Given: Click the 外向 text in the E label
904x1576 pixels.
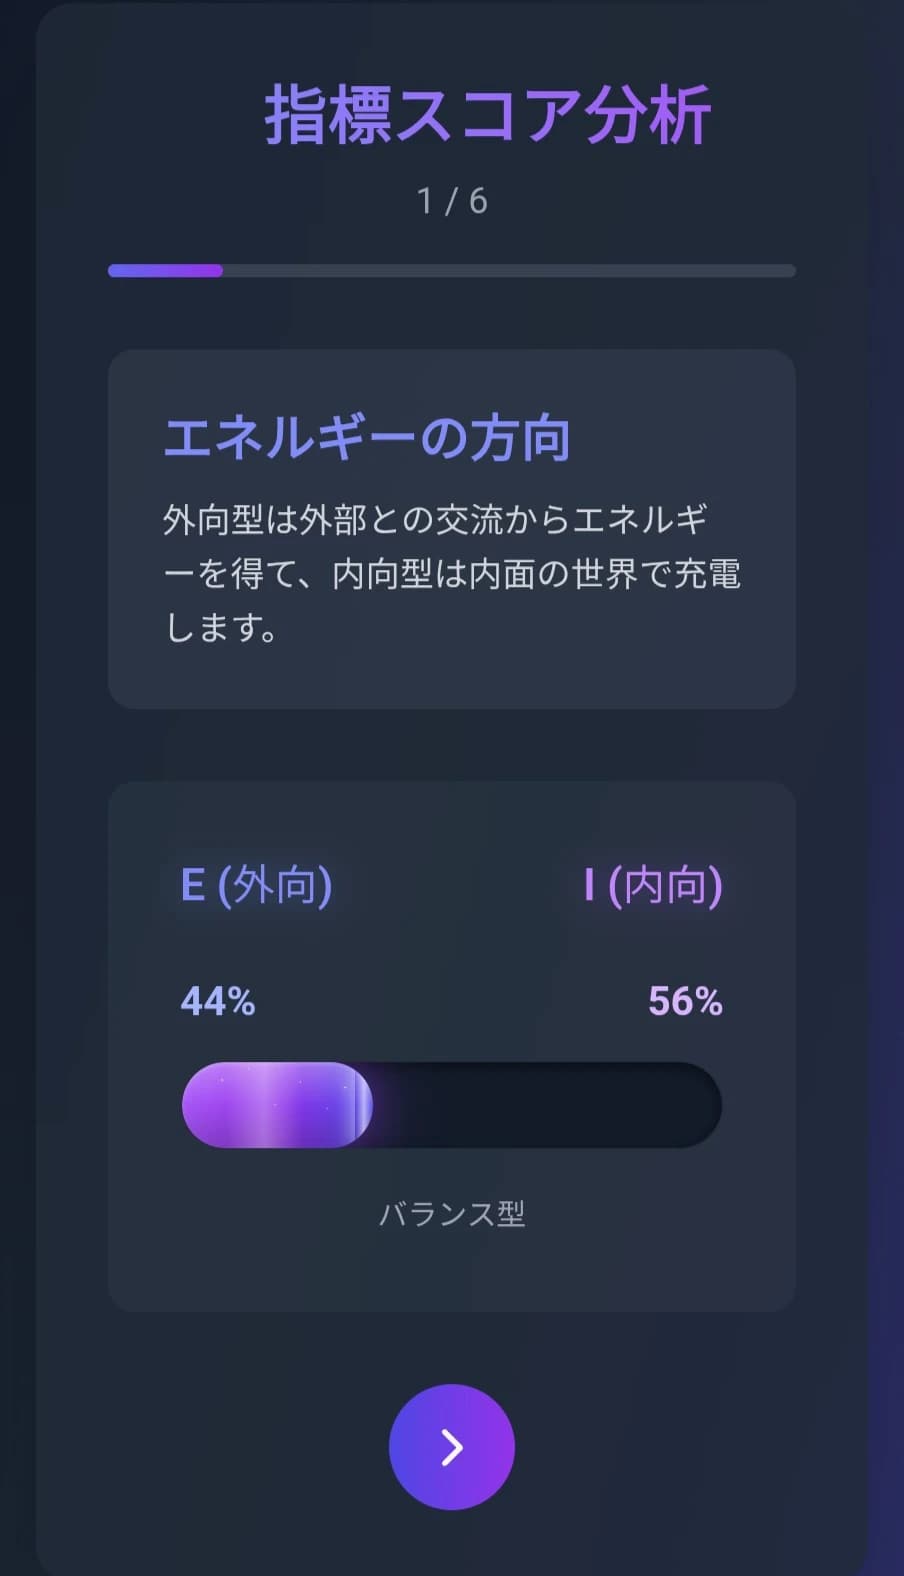Looking at the screenshot, I should pyautogui.click(x=276, y=885).
